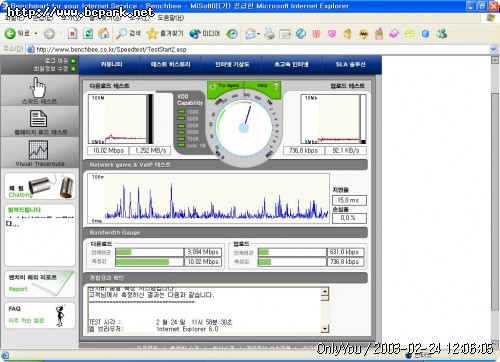Click the green square next to 회원정보 수정

coord(73,69)
